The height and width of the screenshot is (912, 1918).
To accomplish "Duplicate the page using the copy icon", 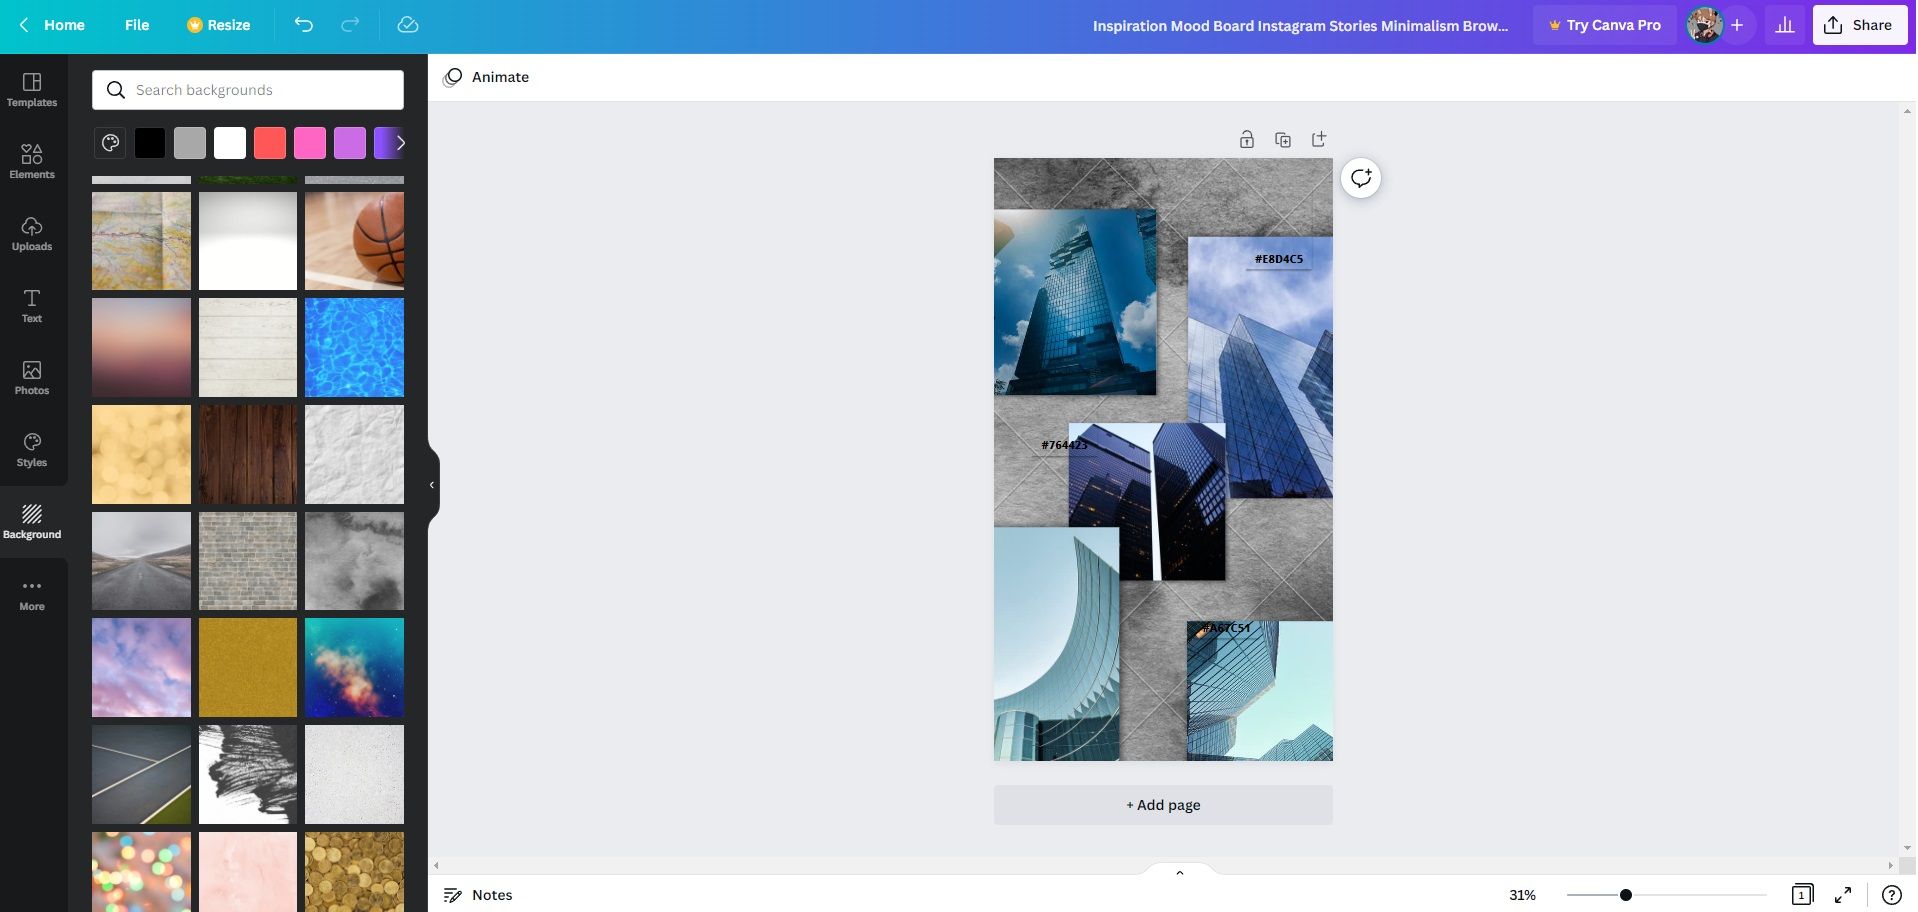I will [x=1283, y=139].
